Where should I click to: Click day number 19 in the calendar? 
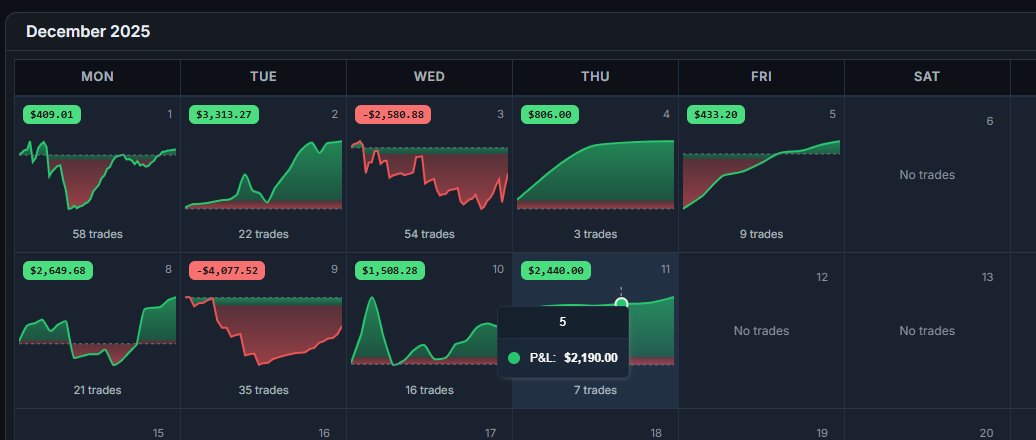click(821, 433)
